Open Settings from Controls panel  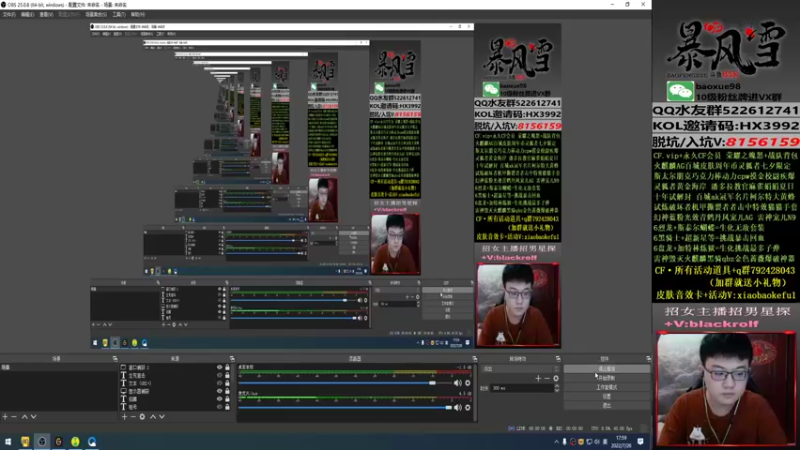pos(607,396)
